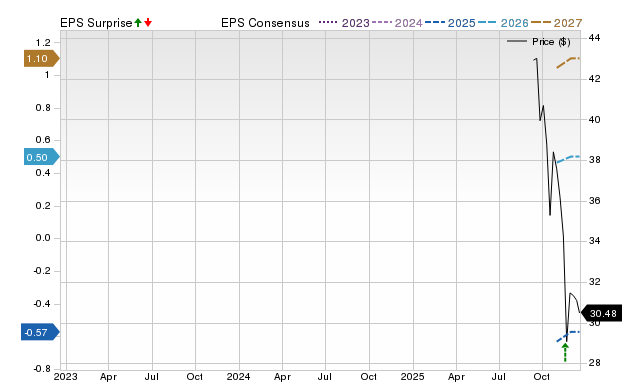Click the EPS Surprise legend title
The width and height of the screenshot is (640, 382).
tap(96, 23)
